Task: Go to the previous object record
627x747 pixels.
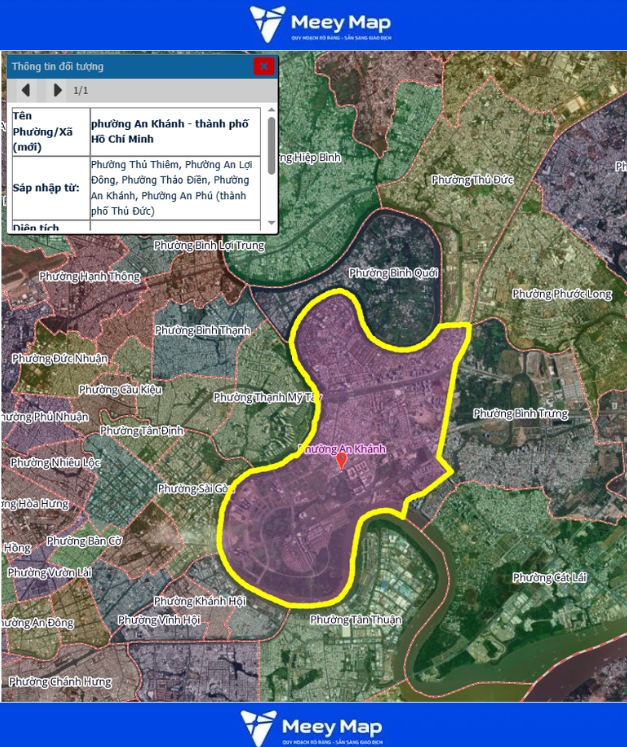Action: click(x=27, y=91)
